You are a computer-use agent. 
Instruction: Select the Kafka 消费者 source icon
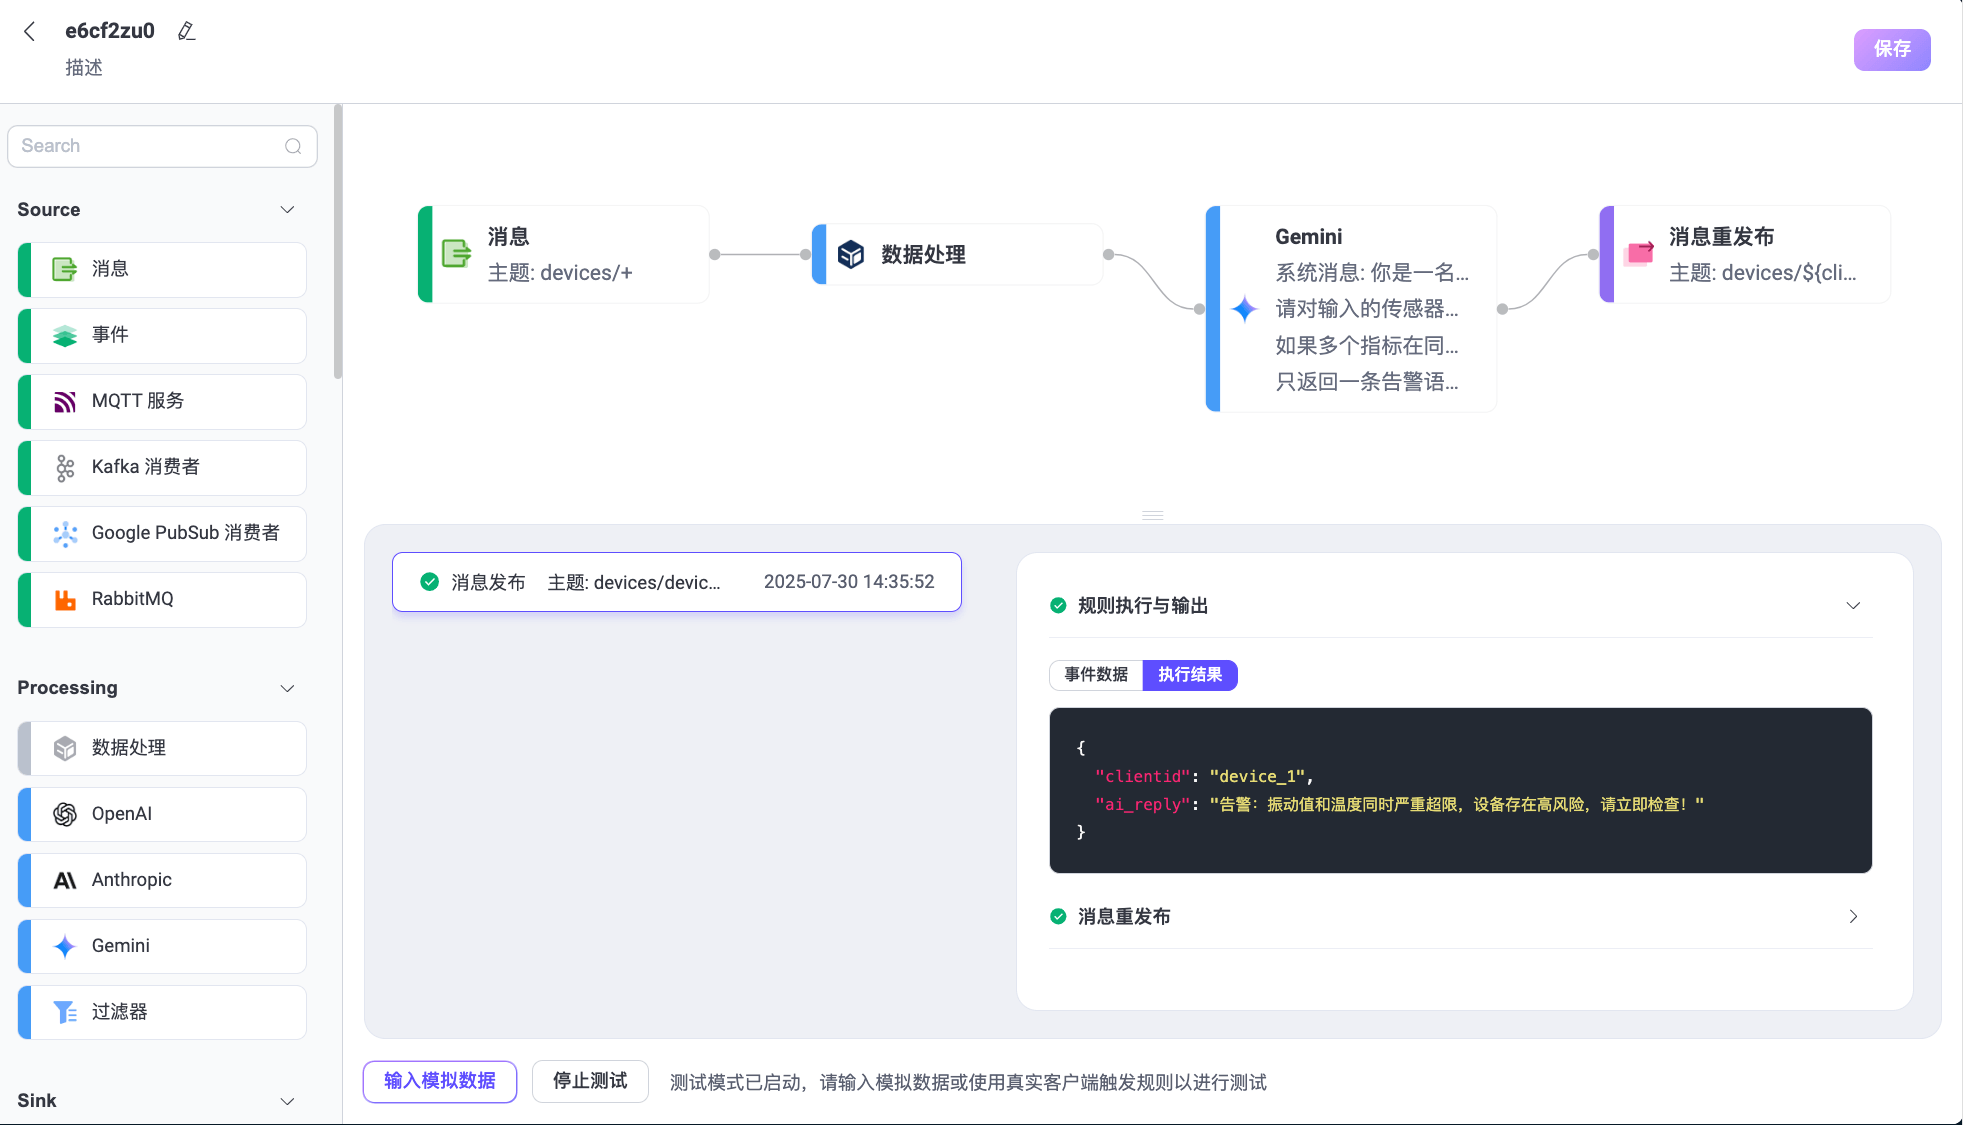pos(64,467)
